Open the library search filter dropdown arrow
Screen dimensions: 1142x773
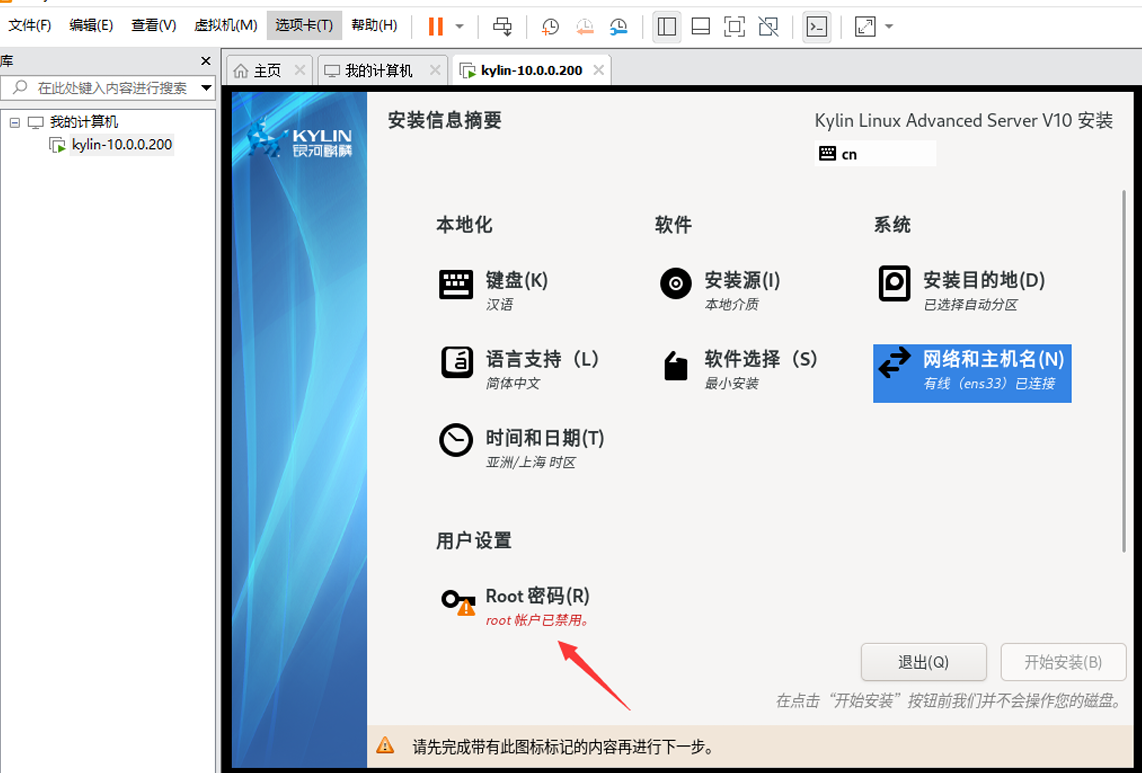click(207, 87)
